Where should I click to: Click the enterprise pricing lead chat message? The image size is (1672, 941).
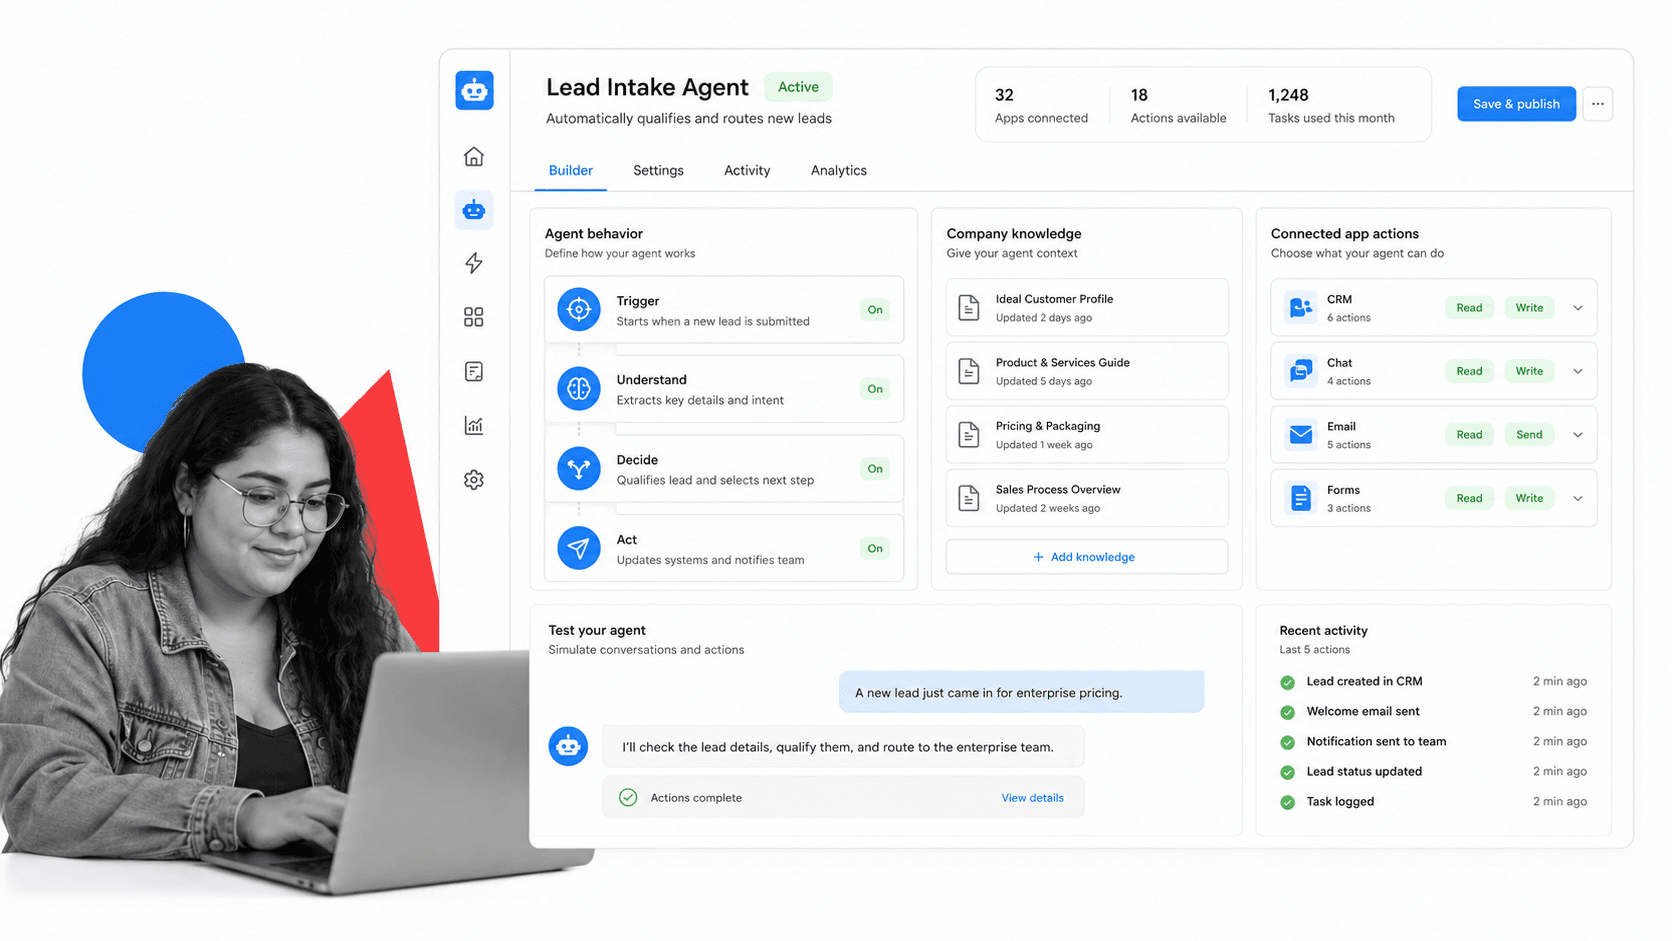tap(1021, 692)
